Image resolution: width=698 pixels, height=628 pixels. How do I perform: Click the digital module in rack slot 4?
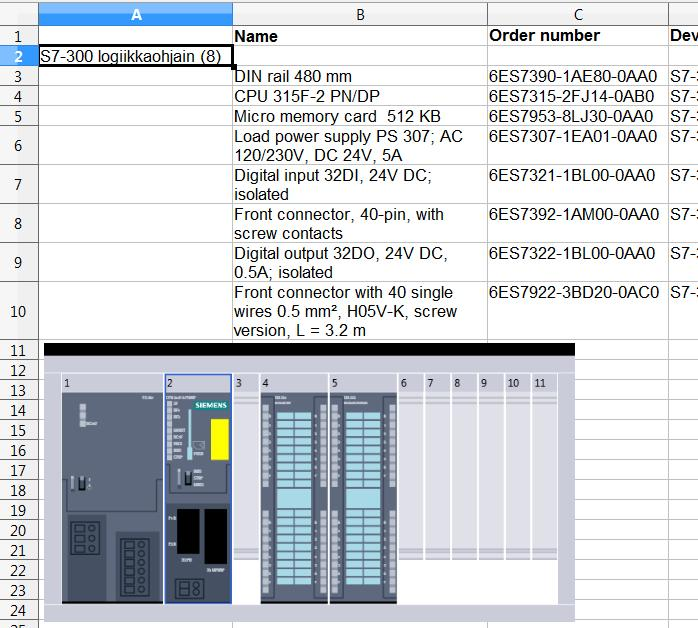pyautogui.click(x=294, y=498)
